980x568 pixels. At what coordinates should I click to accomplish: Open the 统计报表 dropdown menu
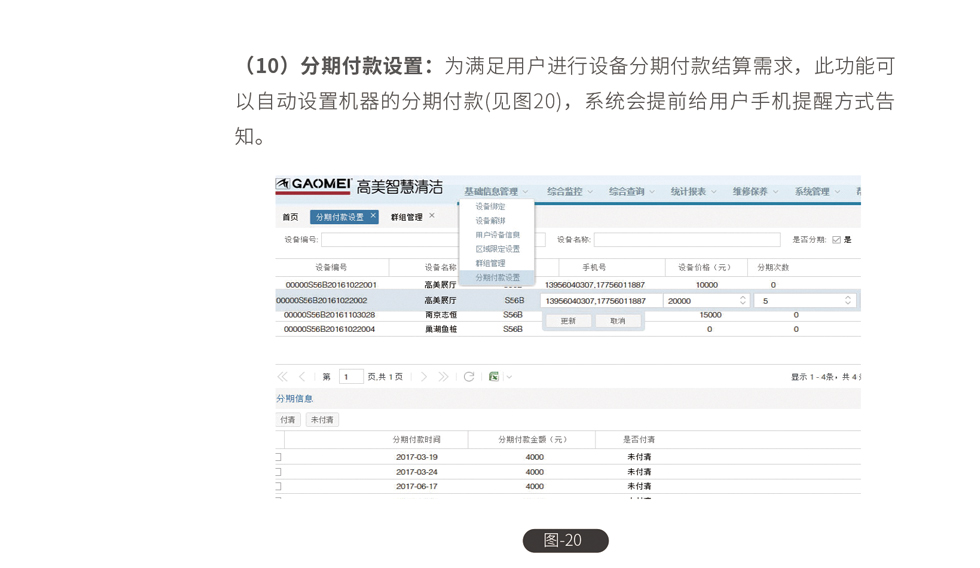point(693,192)
